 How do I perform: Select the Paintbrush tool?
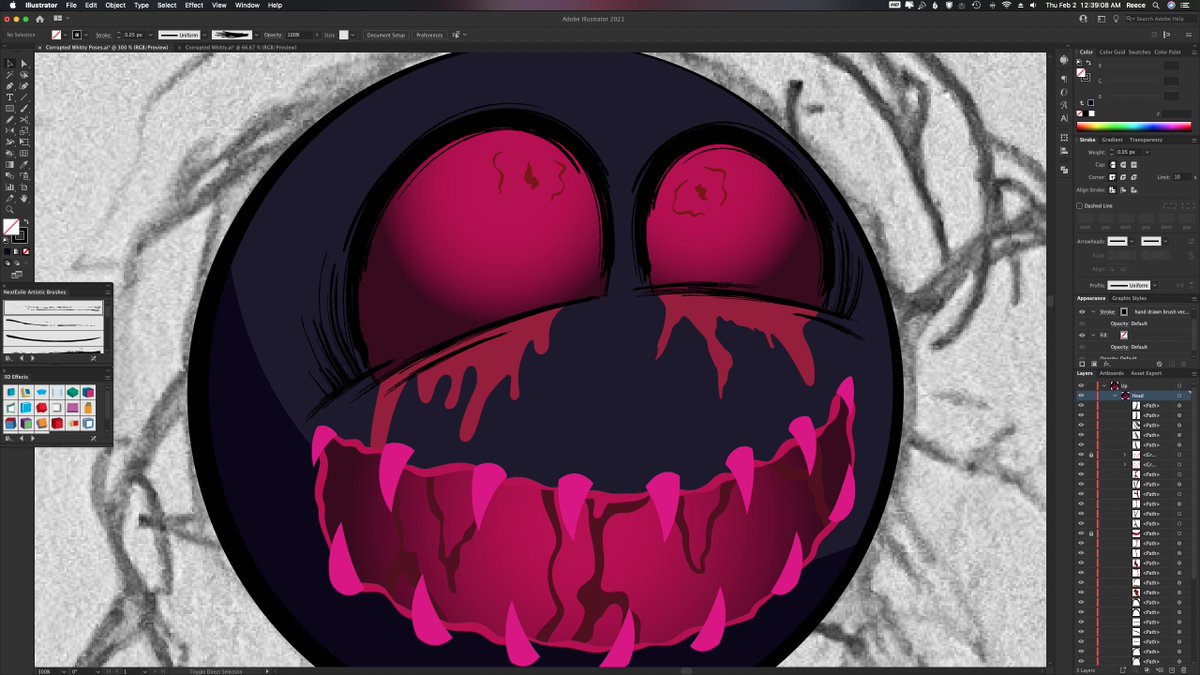[x=24, y=109]
